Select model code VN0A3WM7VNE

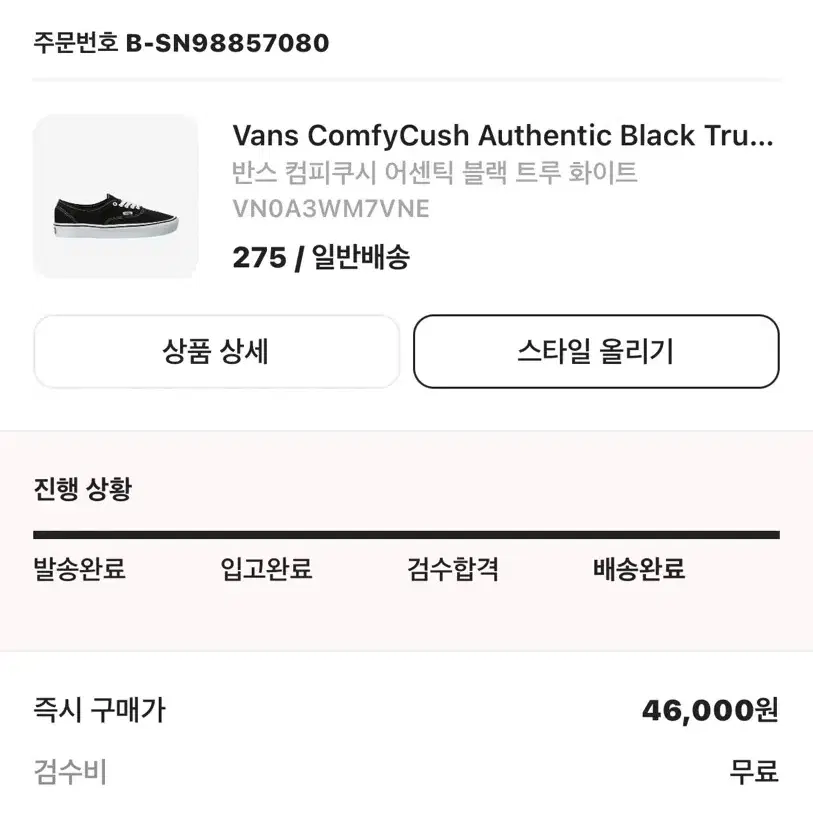coord(331,209)
